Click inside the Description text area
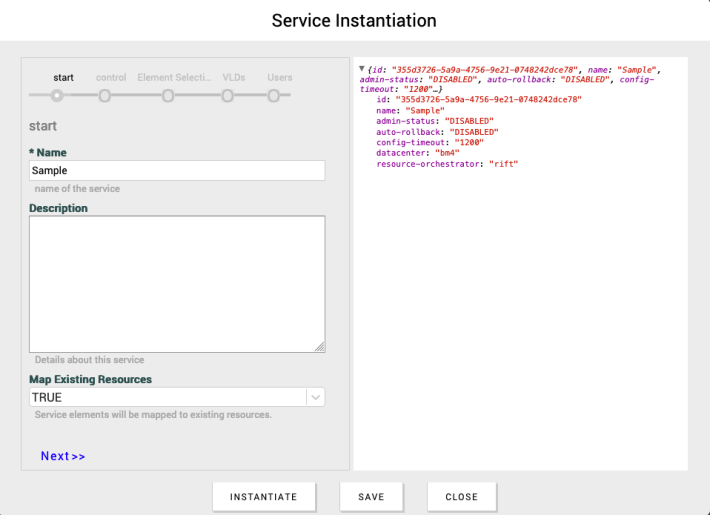 177,283
